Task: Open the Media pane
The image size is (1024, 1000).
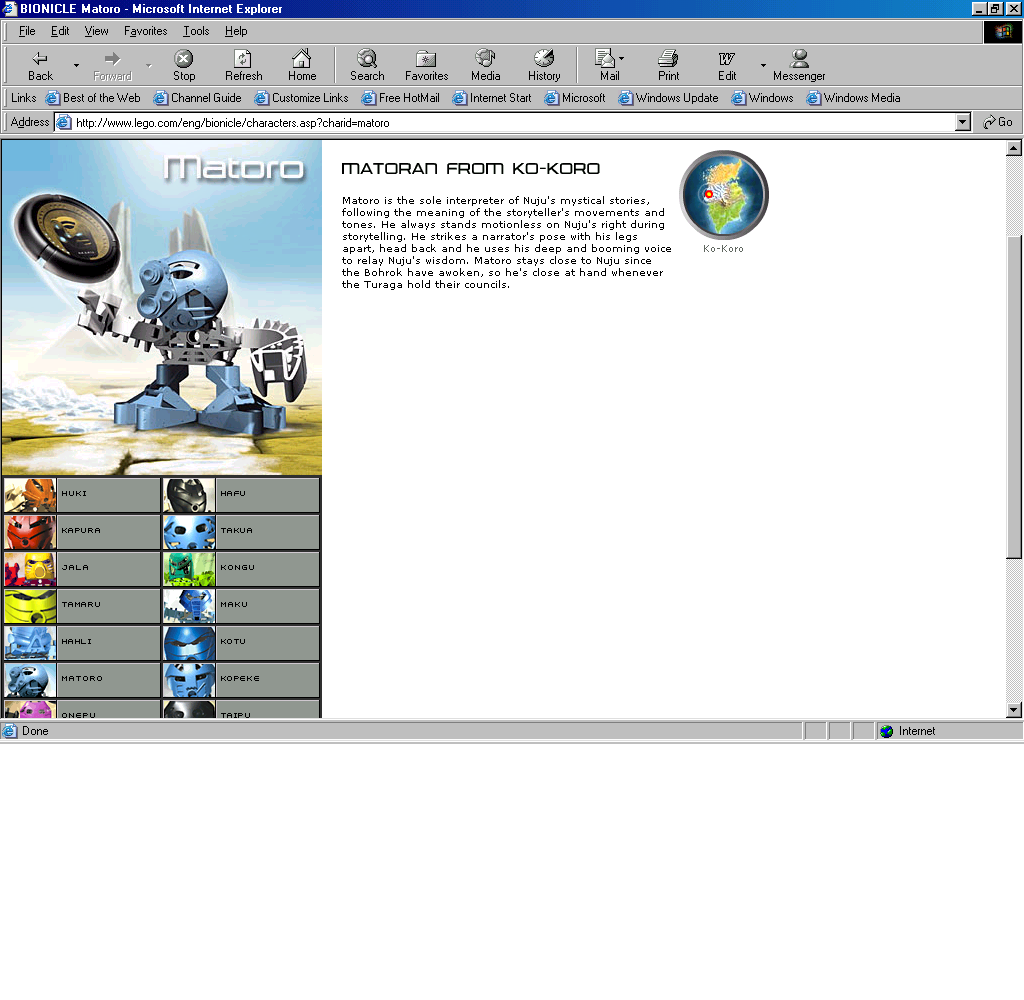Action: pyautogui.click(x=485, y=65)
